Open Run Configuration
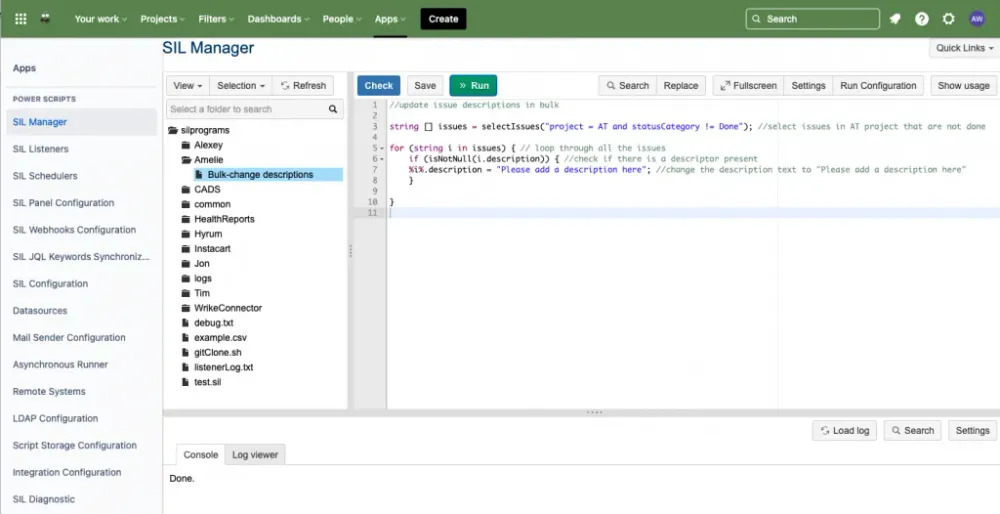Viewport: 1000px width, 514px height. coord(878,85)
